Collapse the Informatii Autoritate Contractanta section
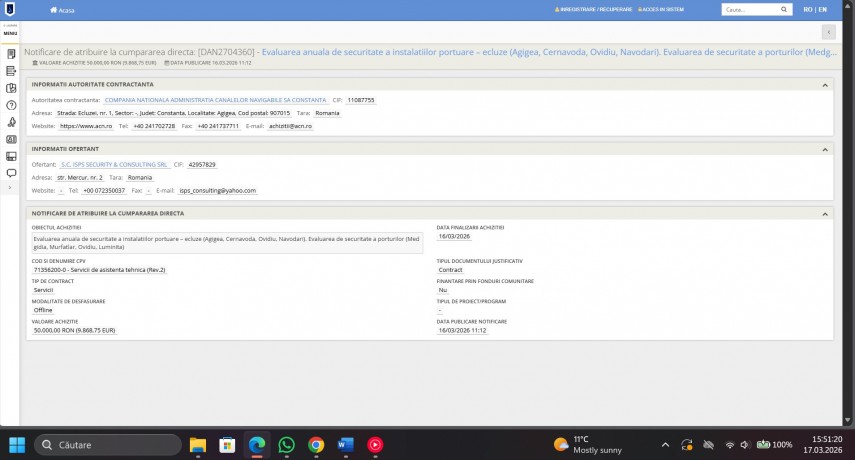The height and width of the screenshot is (460, 855). pos(825,85)
